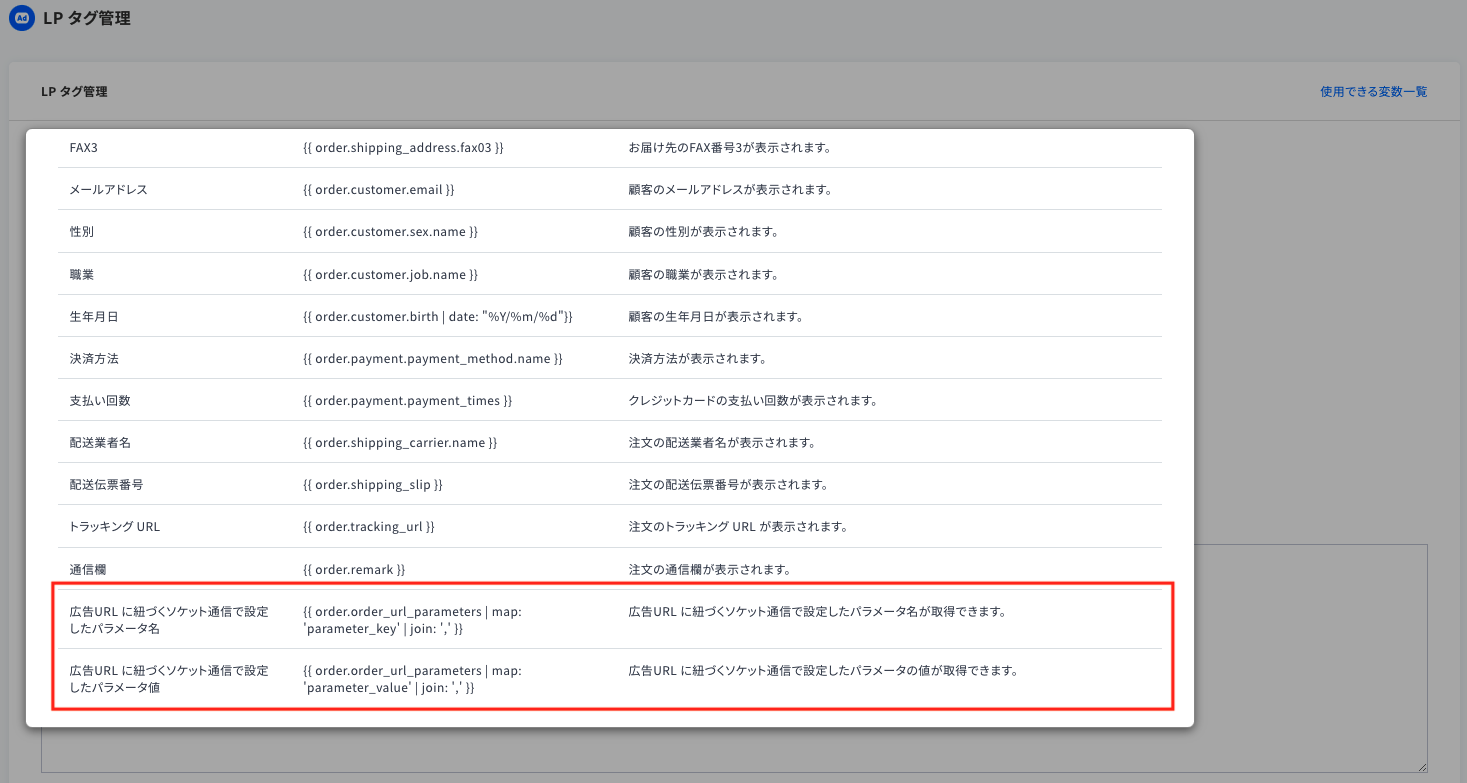
Task: Select the order.customer.birth date variable
Action: (437, 317)
